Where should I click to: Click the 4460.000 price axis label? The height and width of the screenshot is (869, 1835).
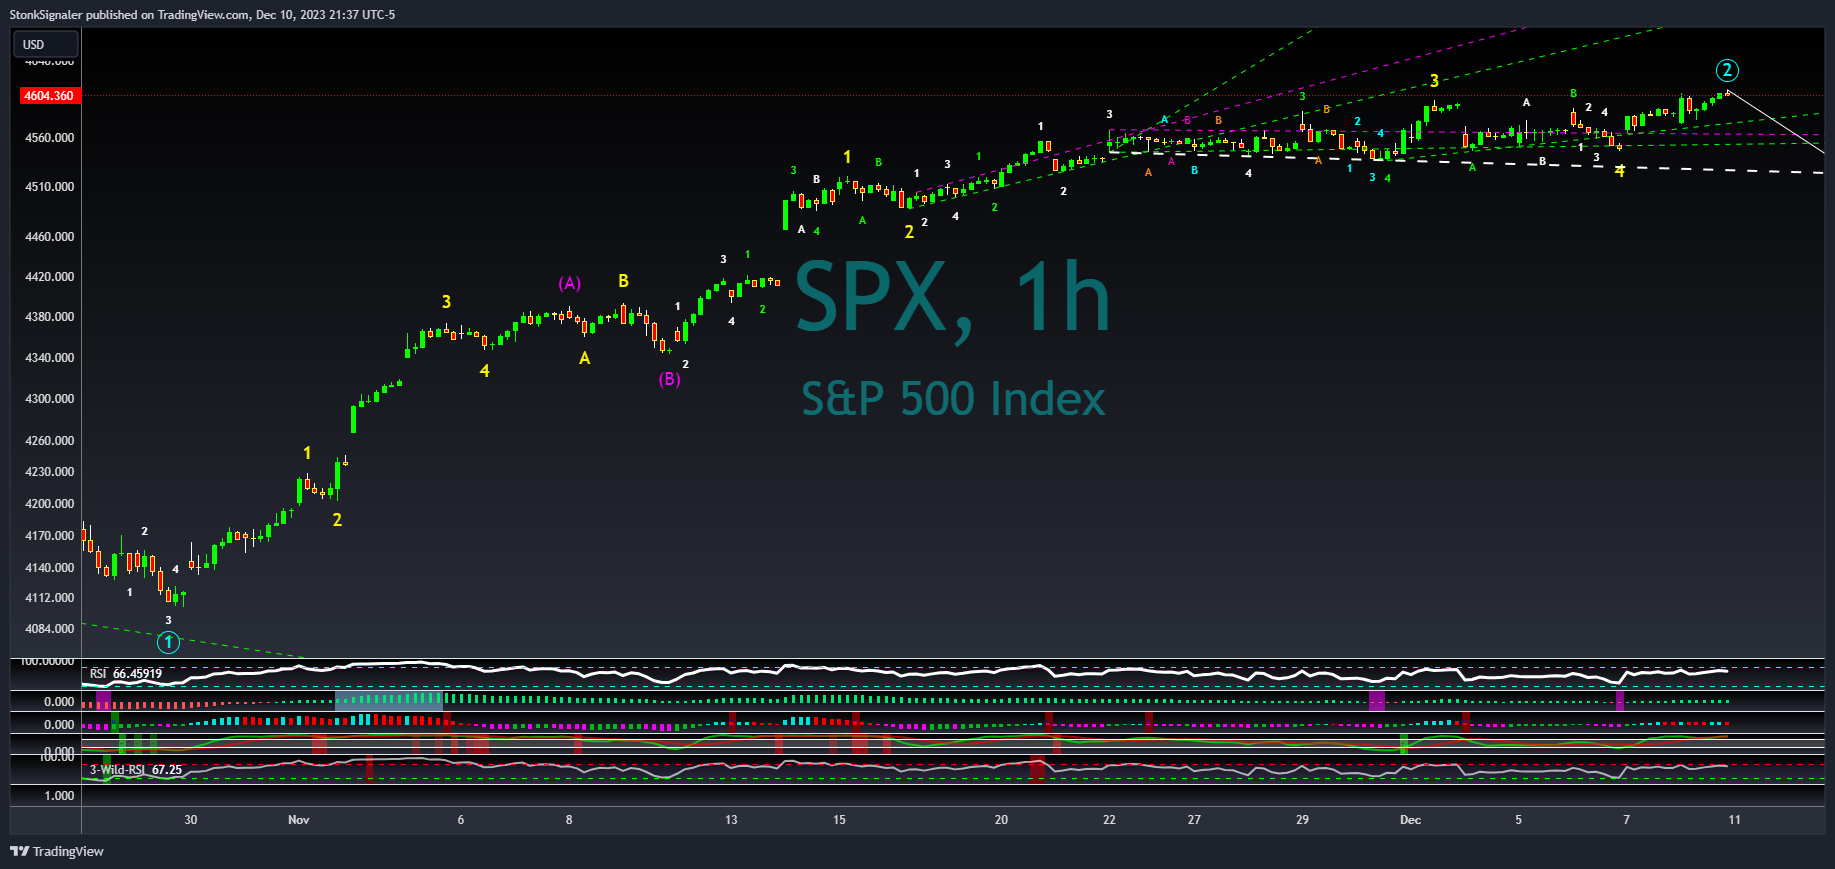(x=49, y=237)
